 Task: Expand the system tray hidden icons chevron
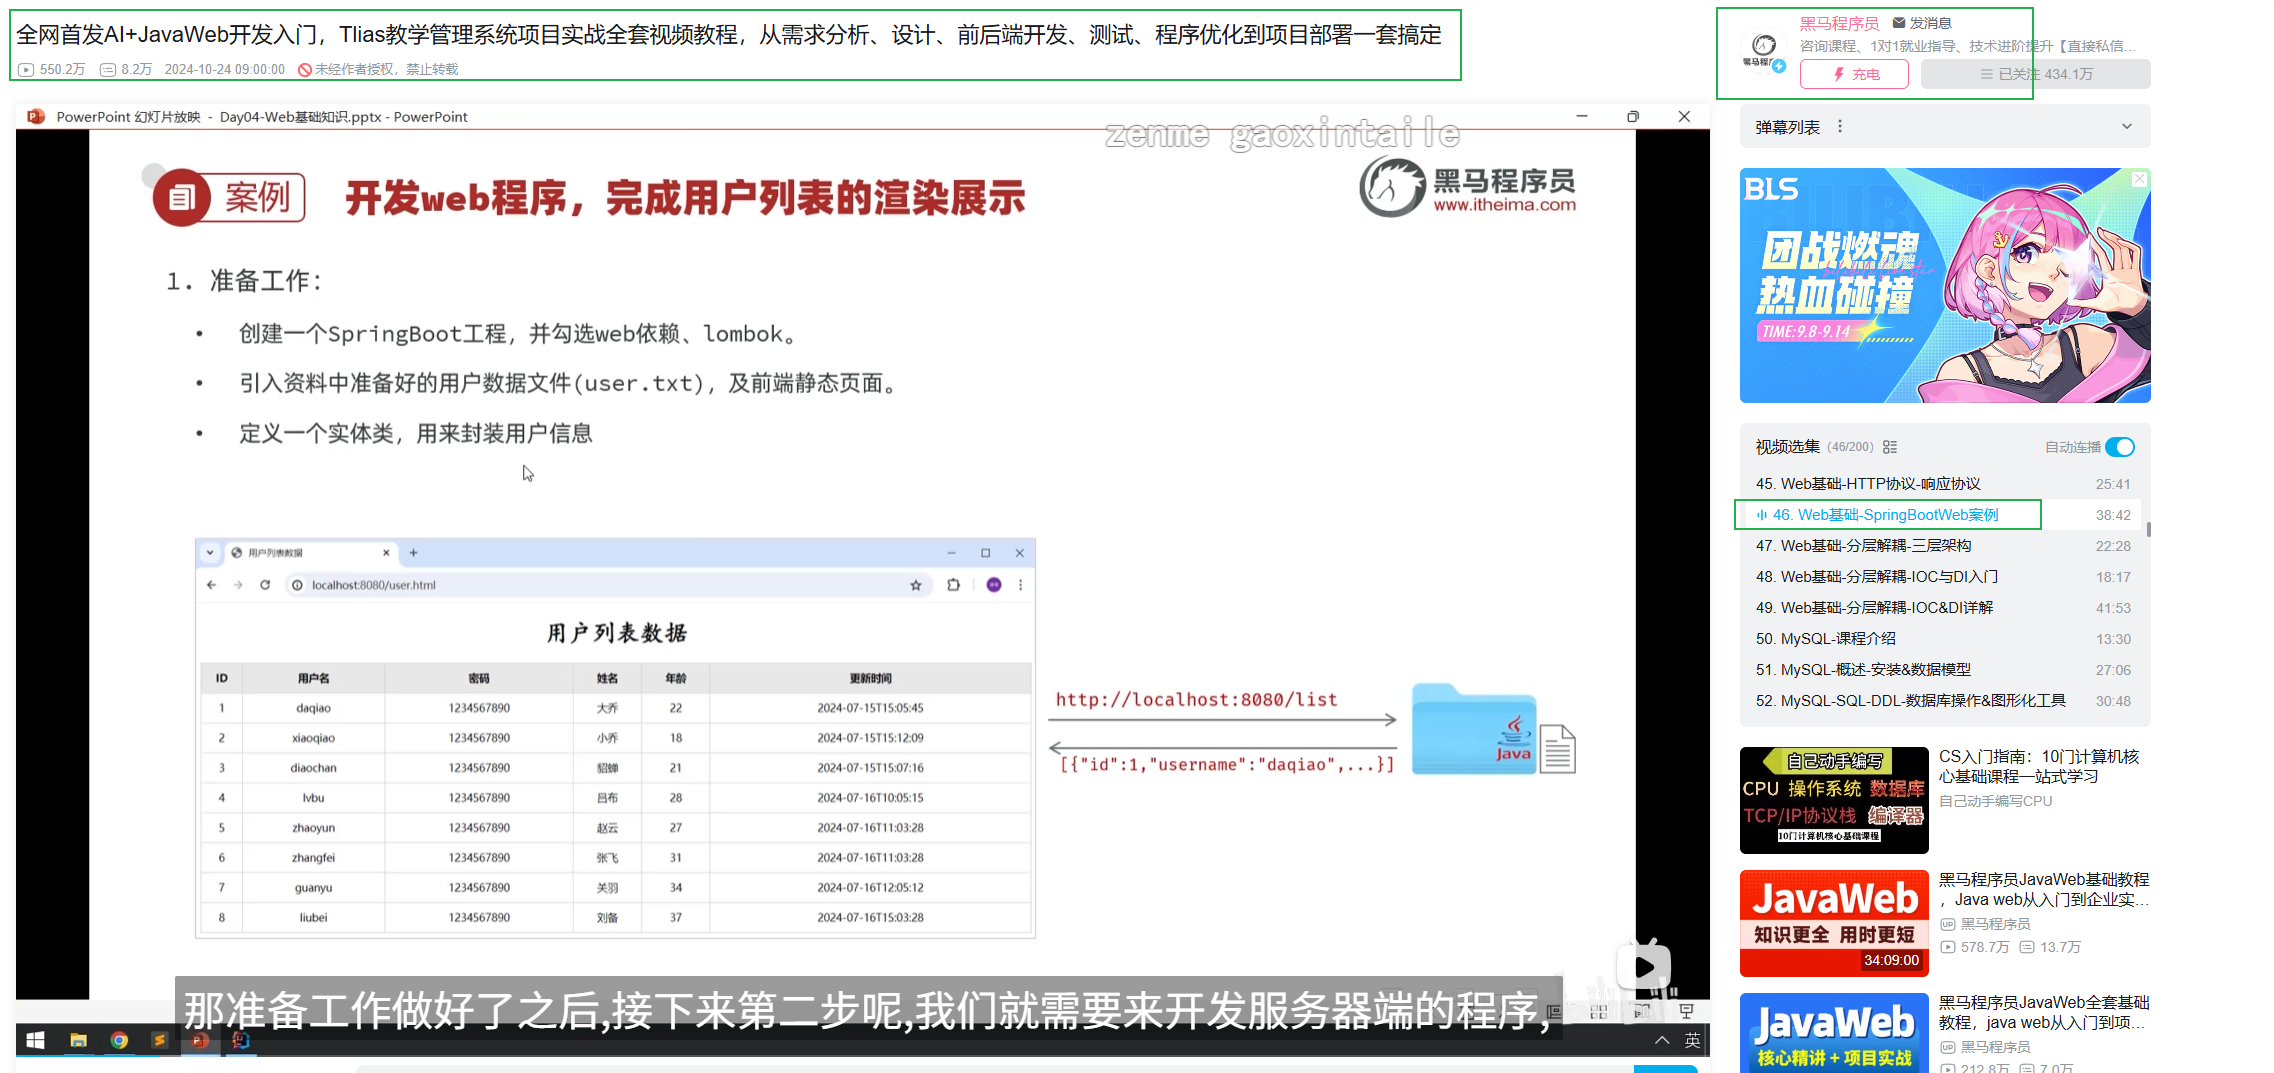1662,1040
